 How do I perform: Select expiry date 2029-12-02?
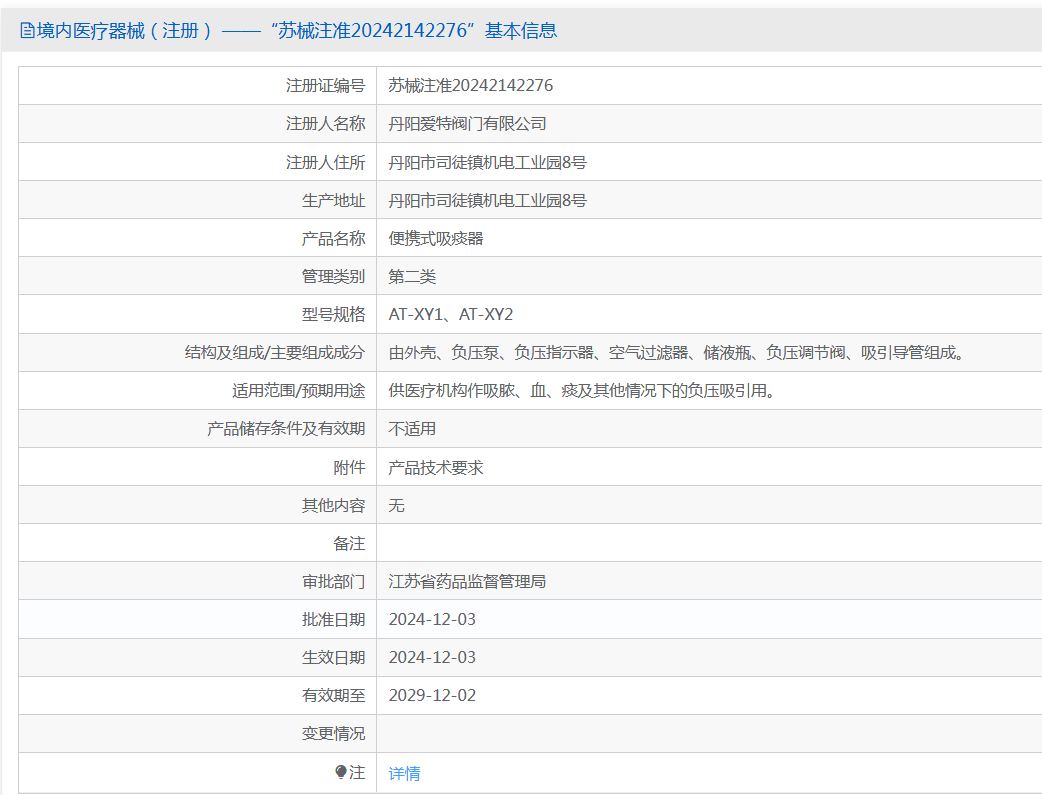(x=432, y=695)
